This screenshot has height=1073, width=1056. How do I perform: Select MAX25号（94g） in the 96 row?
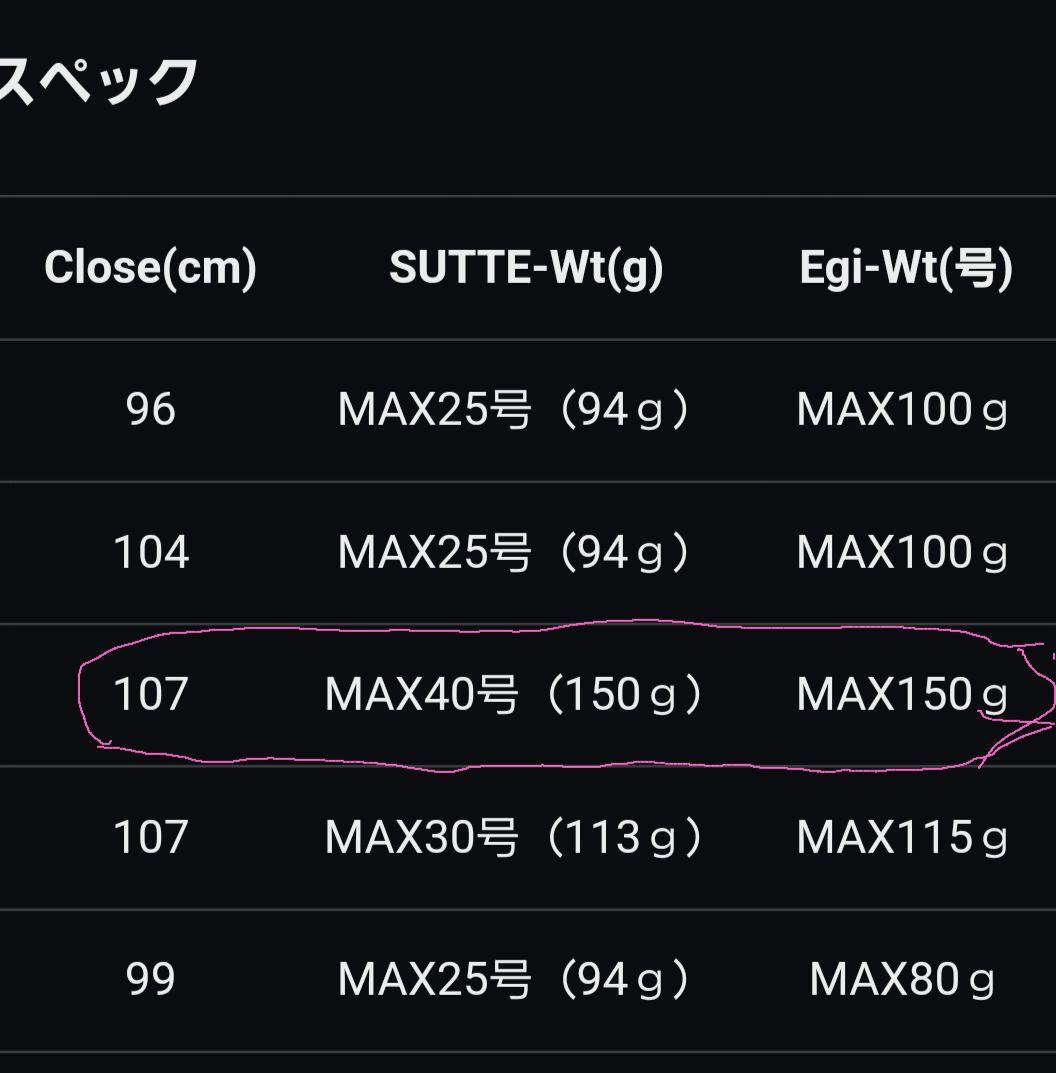(x=515, y=410)
